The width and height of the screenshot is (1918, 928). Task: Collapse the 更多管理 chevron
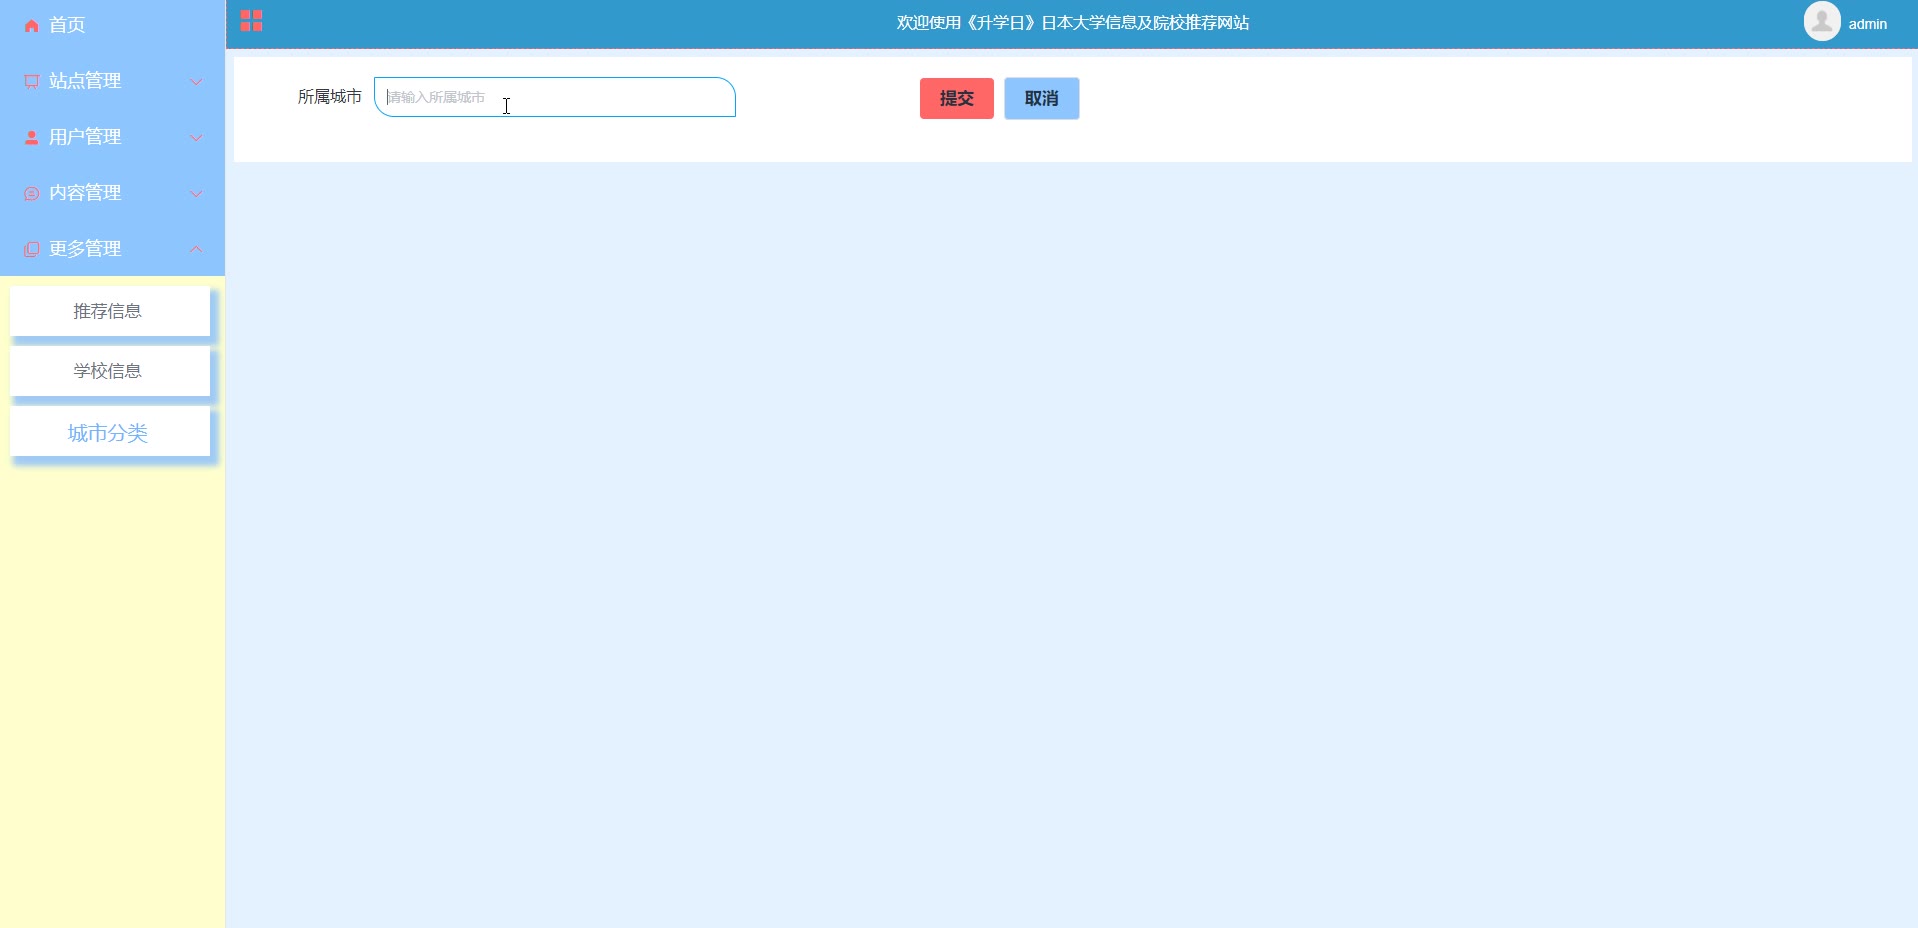196,249
